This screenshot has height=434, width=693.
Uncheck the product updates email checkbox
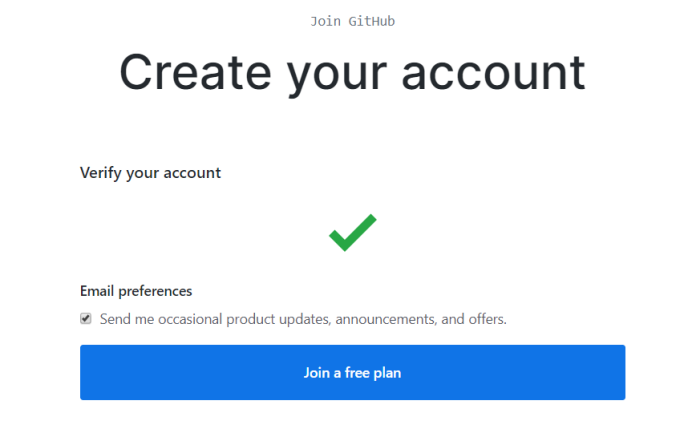tap(86, 319)
